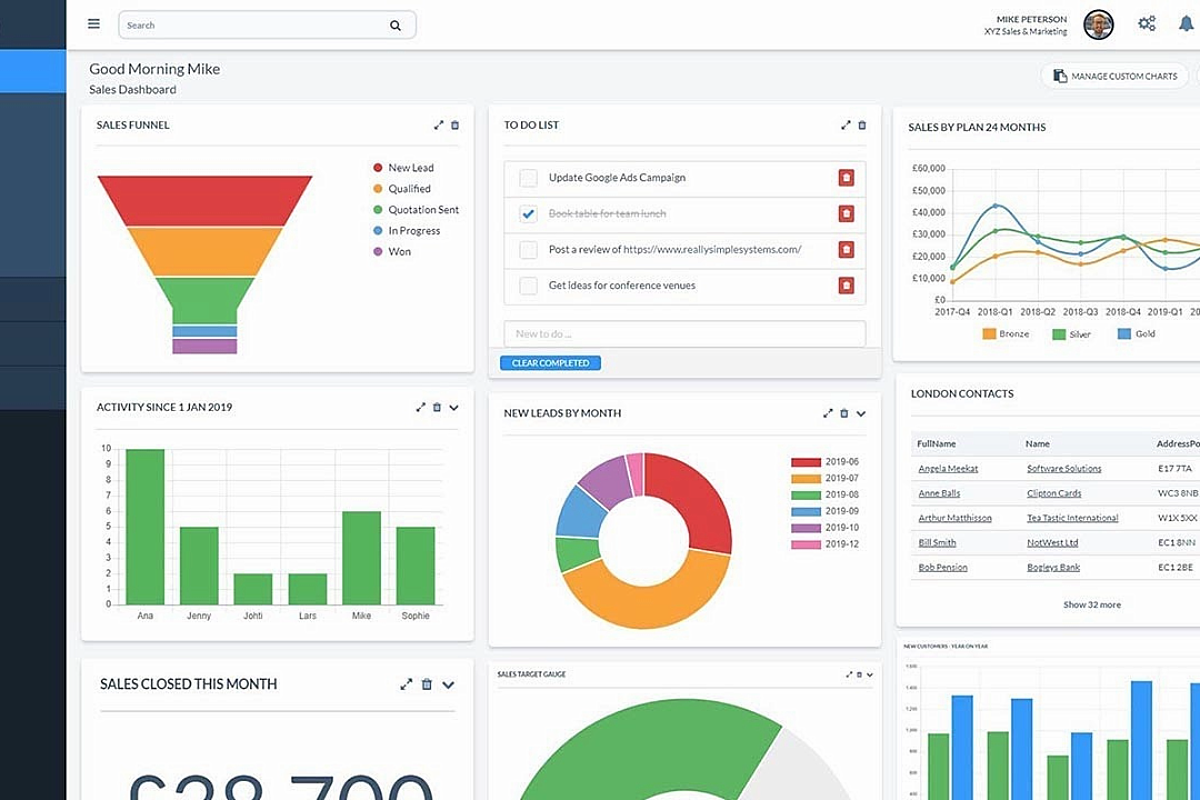The image size is (1200, 800).
Task: Click the search magnifier icon
Action: tap(395, 26)
